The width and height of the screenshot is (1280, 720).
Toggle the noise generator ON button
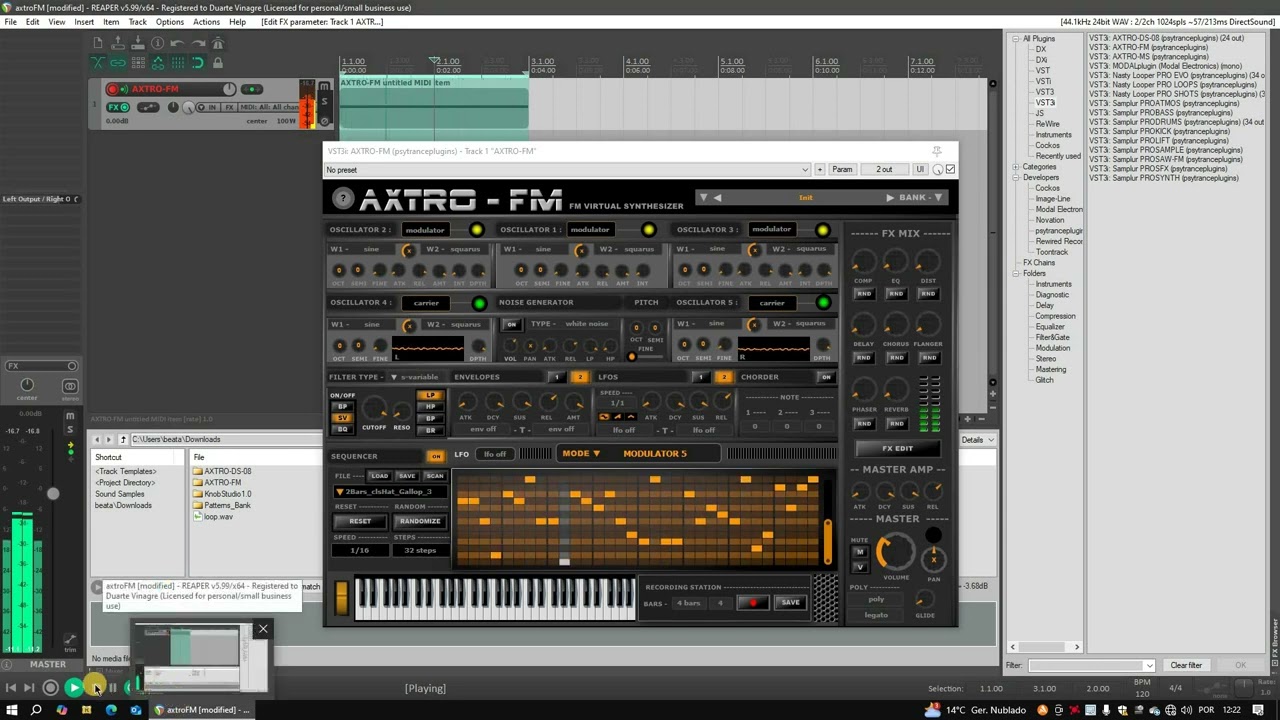coord(512,325)
